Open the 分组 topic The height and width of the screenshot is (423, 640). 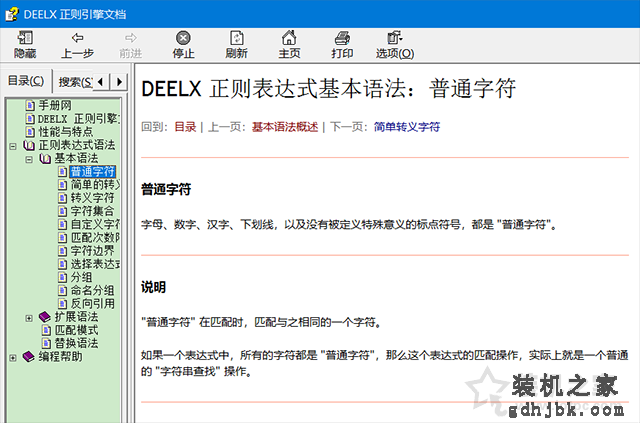[x=82, y=277]
